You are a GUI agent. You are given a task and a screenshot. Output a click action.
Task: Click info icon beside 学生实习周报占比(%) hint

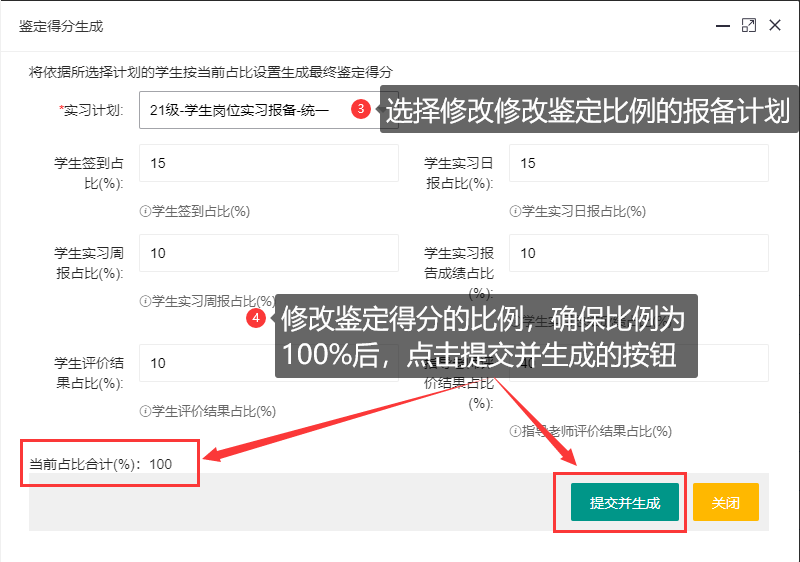point(145,301)
